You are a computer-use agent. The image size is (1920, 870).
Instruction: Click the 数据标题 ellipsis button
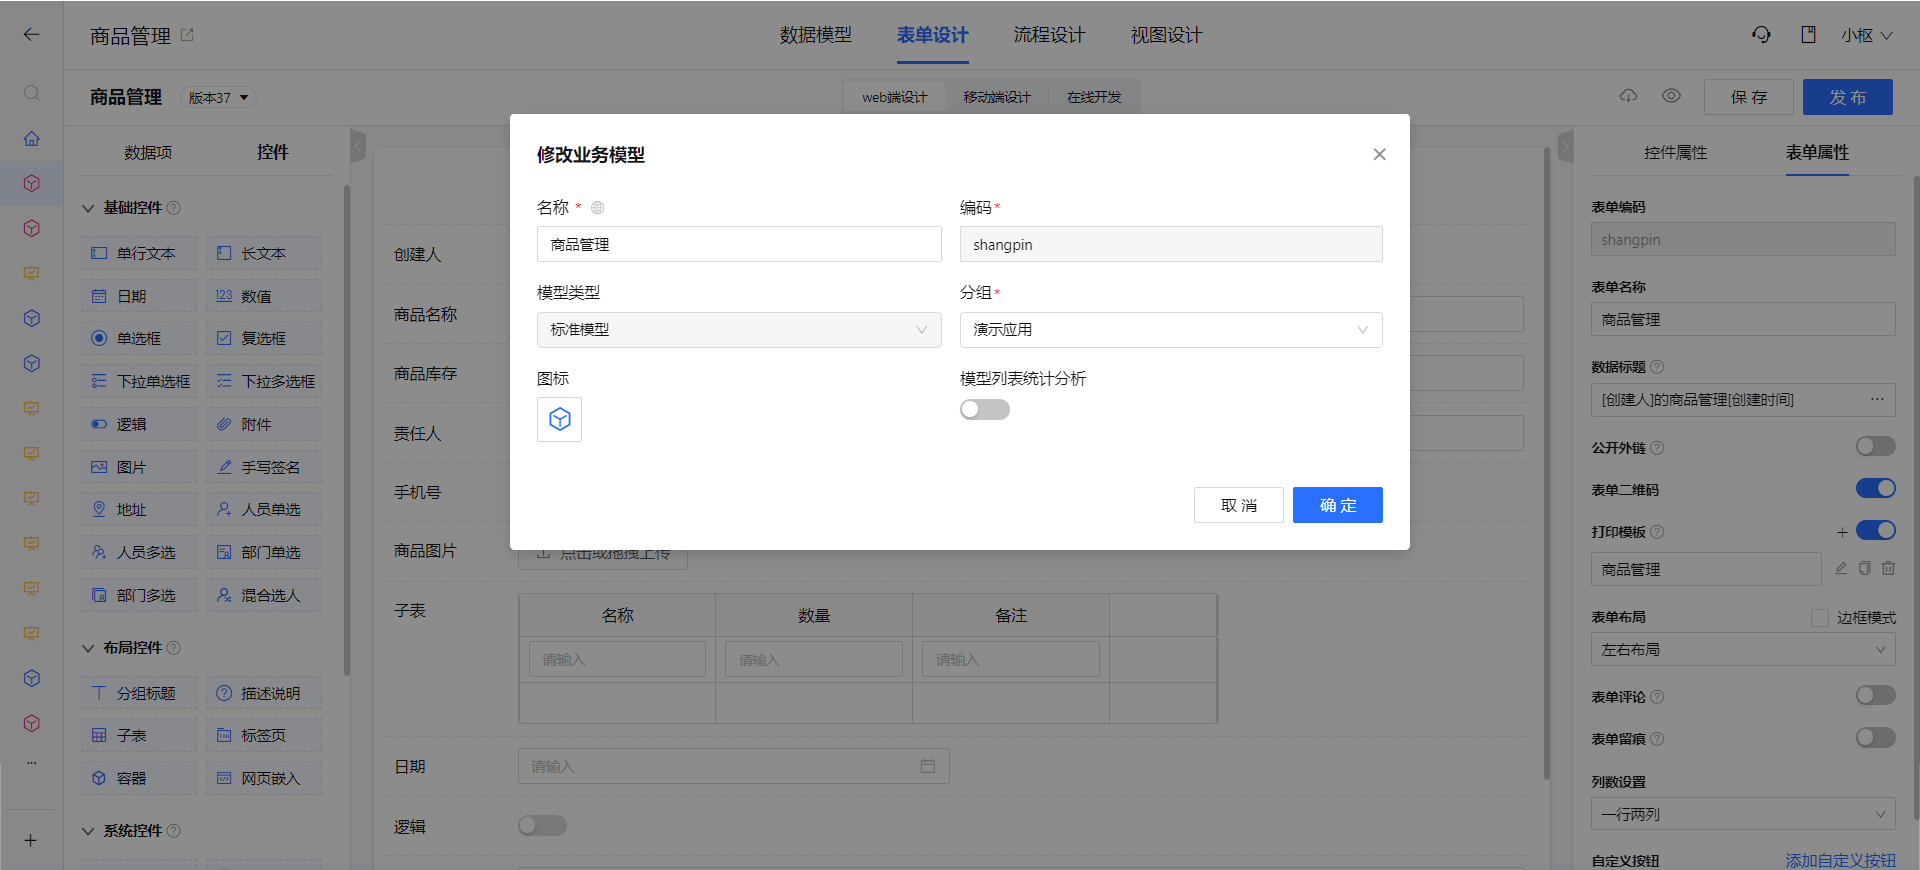pyautogui.click(x=1877, y=399)
